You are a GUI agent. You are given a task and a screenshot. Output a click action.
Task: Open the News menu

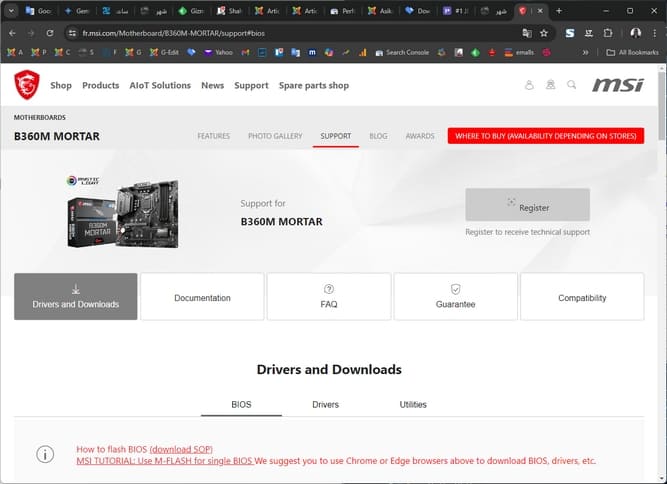[213, 85]
